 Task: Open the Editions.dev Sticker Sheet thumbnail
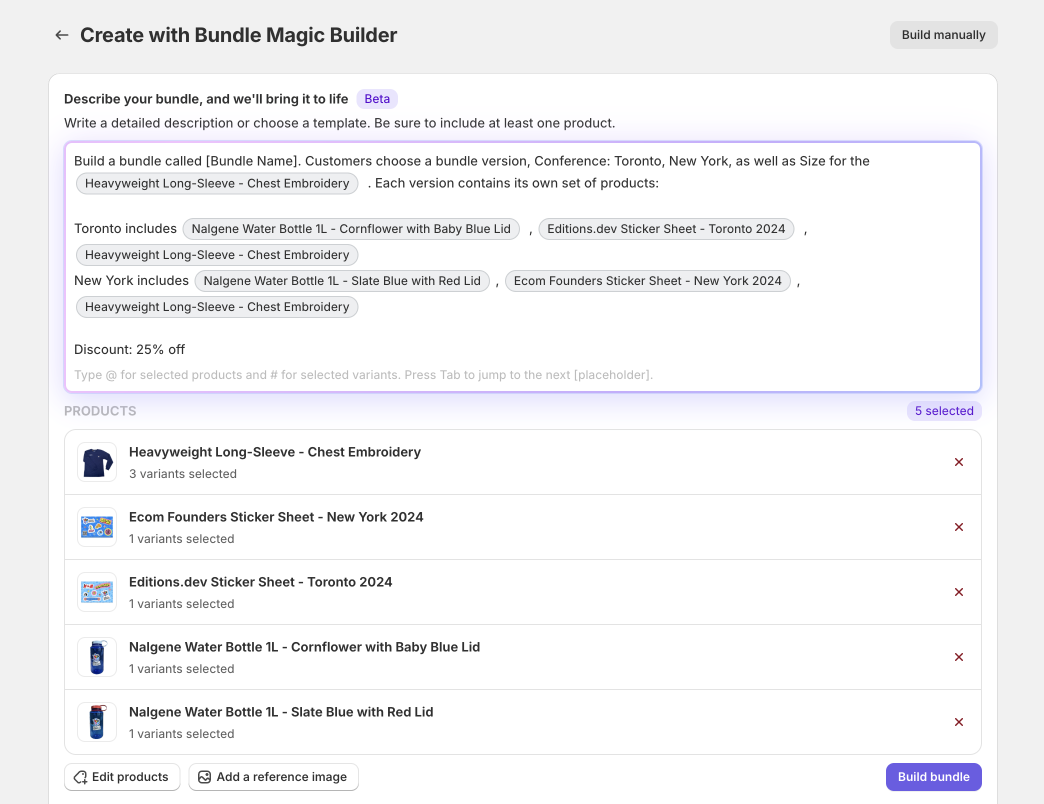97,592
